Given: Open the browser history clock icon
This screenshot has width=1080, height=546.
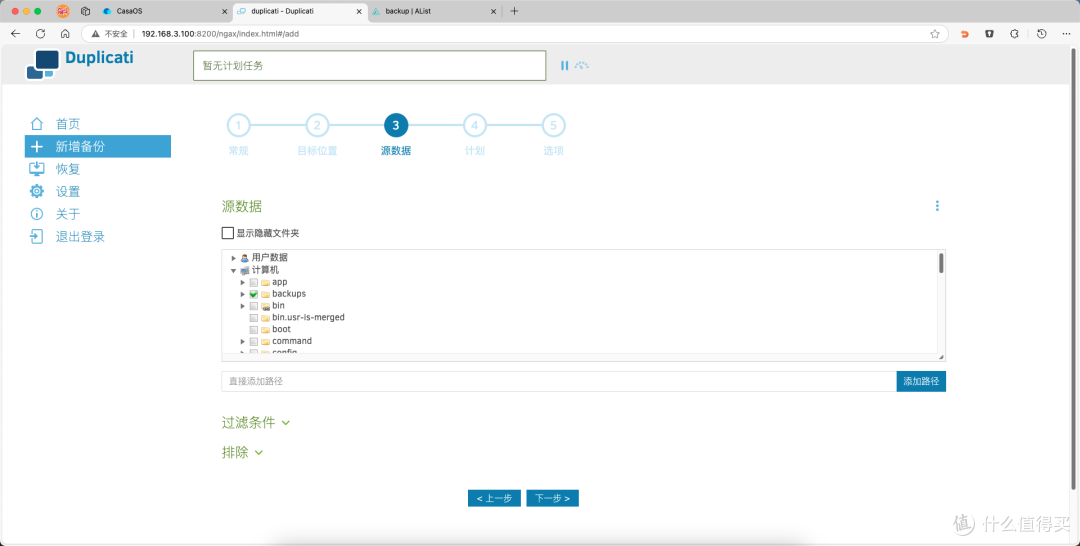Looking at the screenshot, I should [x=1041, y=34].
